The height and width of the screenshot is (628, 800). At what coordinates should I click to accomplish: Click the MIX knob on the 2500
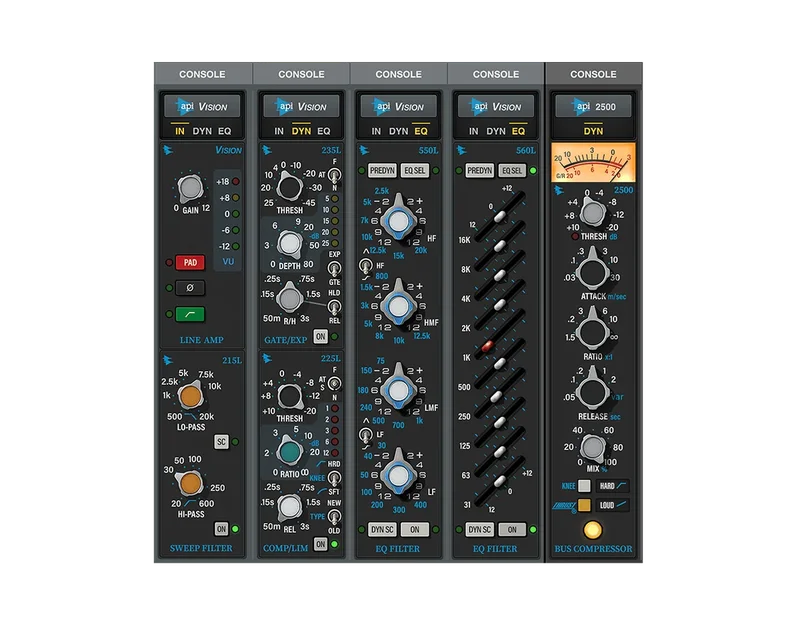[593, 447]
